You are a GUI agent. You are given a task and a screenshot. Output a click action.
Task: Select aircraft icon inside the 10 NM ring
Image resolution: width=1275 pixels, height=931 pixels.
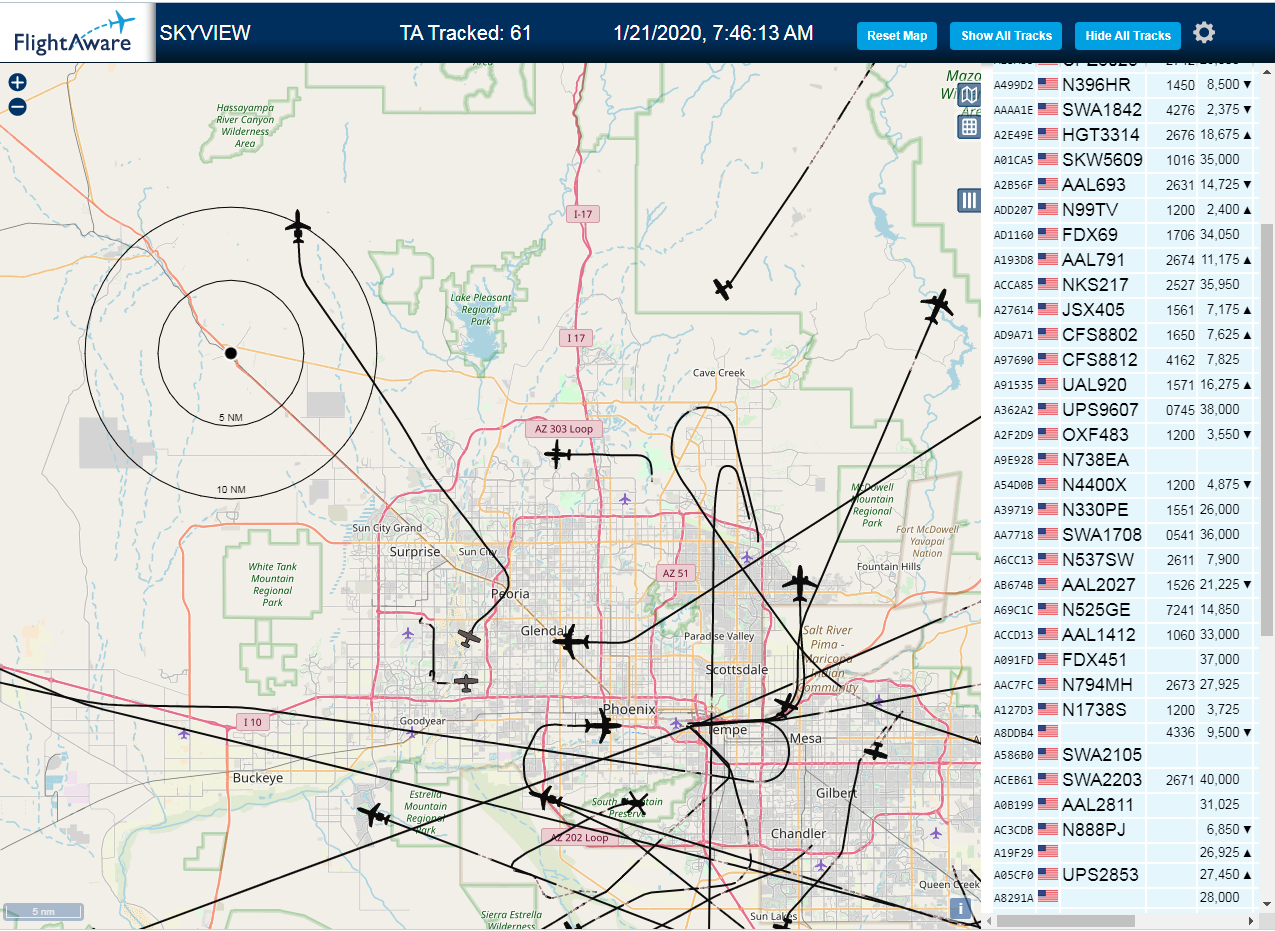(x=298, y=227)
